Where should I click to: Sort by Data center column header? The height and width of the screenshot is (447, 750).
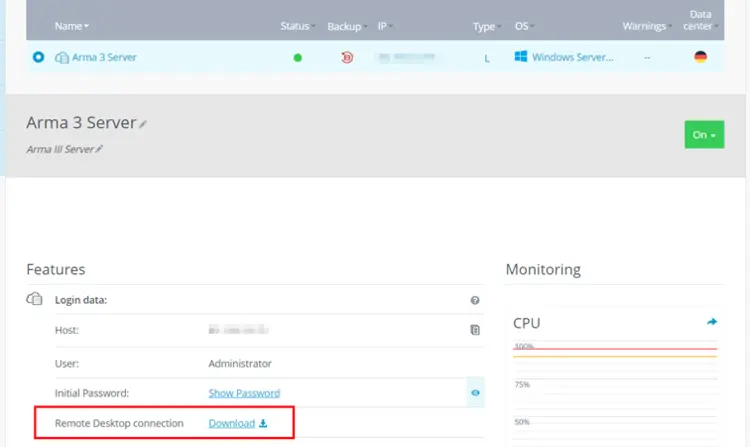(700, 20)
